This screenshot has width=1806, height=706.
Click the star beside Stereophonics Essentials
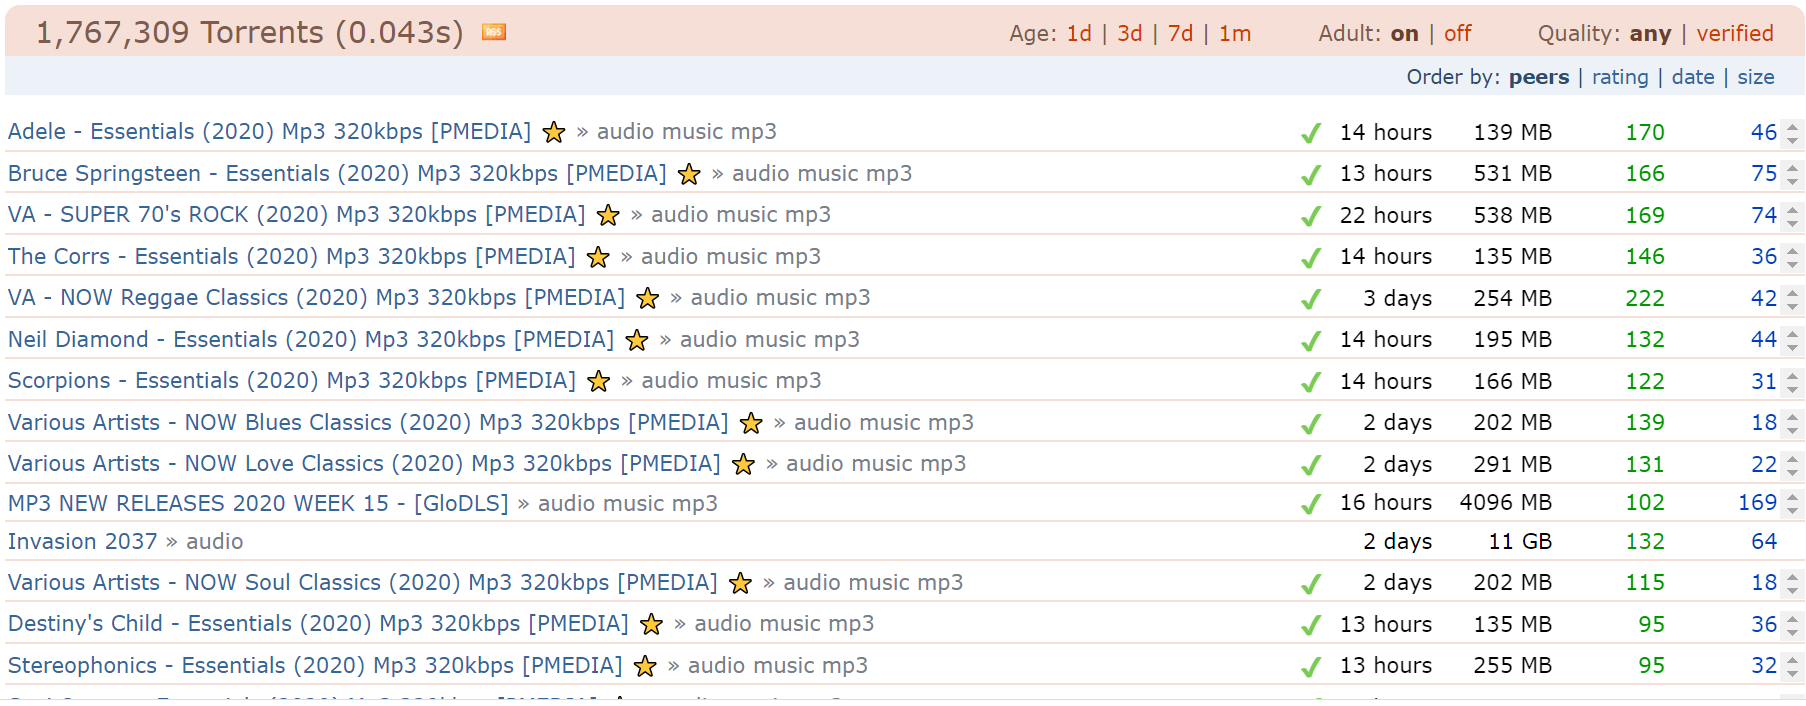tap(645, 666)
